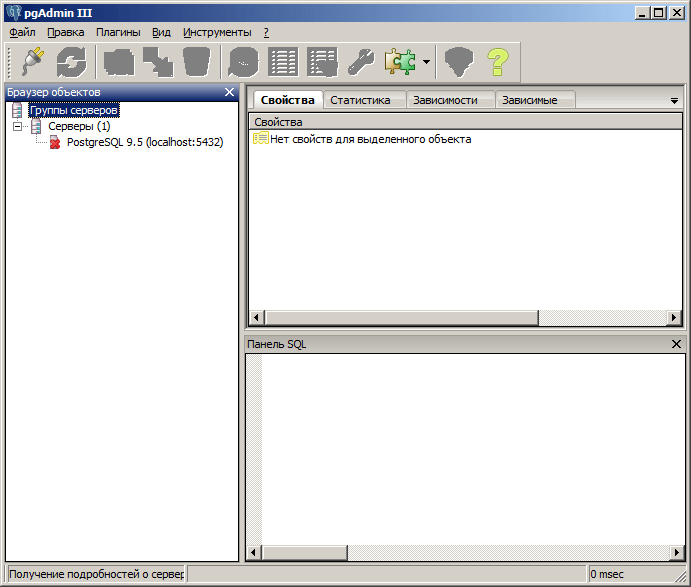Click the Guru hint toolbar icon
This screenshot has width=691, height=587.
pos(459,62)
